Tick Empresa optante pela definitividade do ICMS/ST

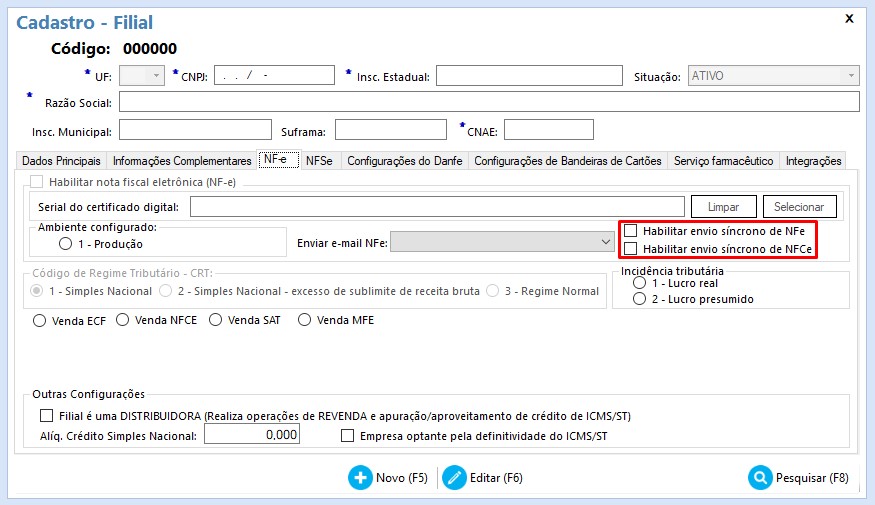coord(348,436)
